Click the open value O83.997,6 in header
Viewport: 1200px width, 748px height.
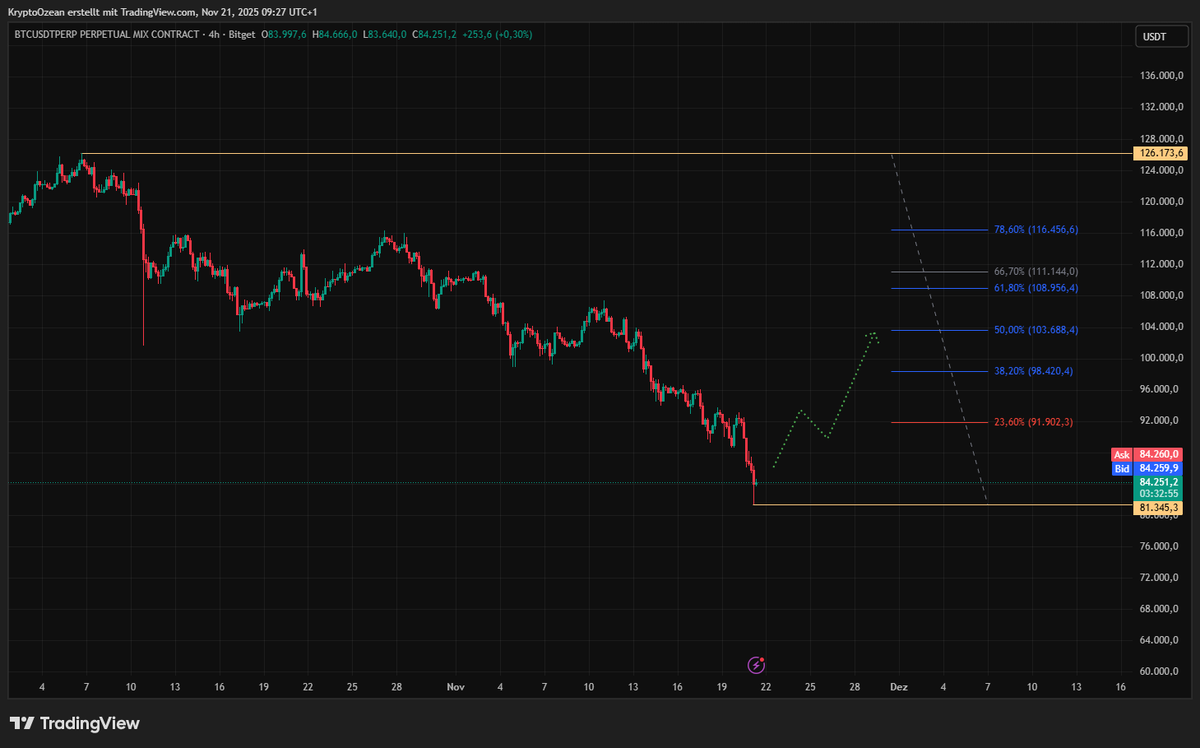point(285,34)
